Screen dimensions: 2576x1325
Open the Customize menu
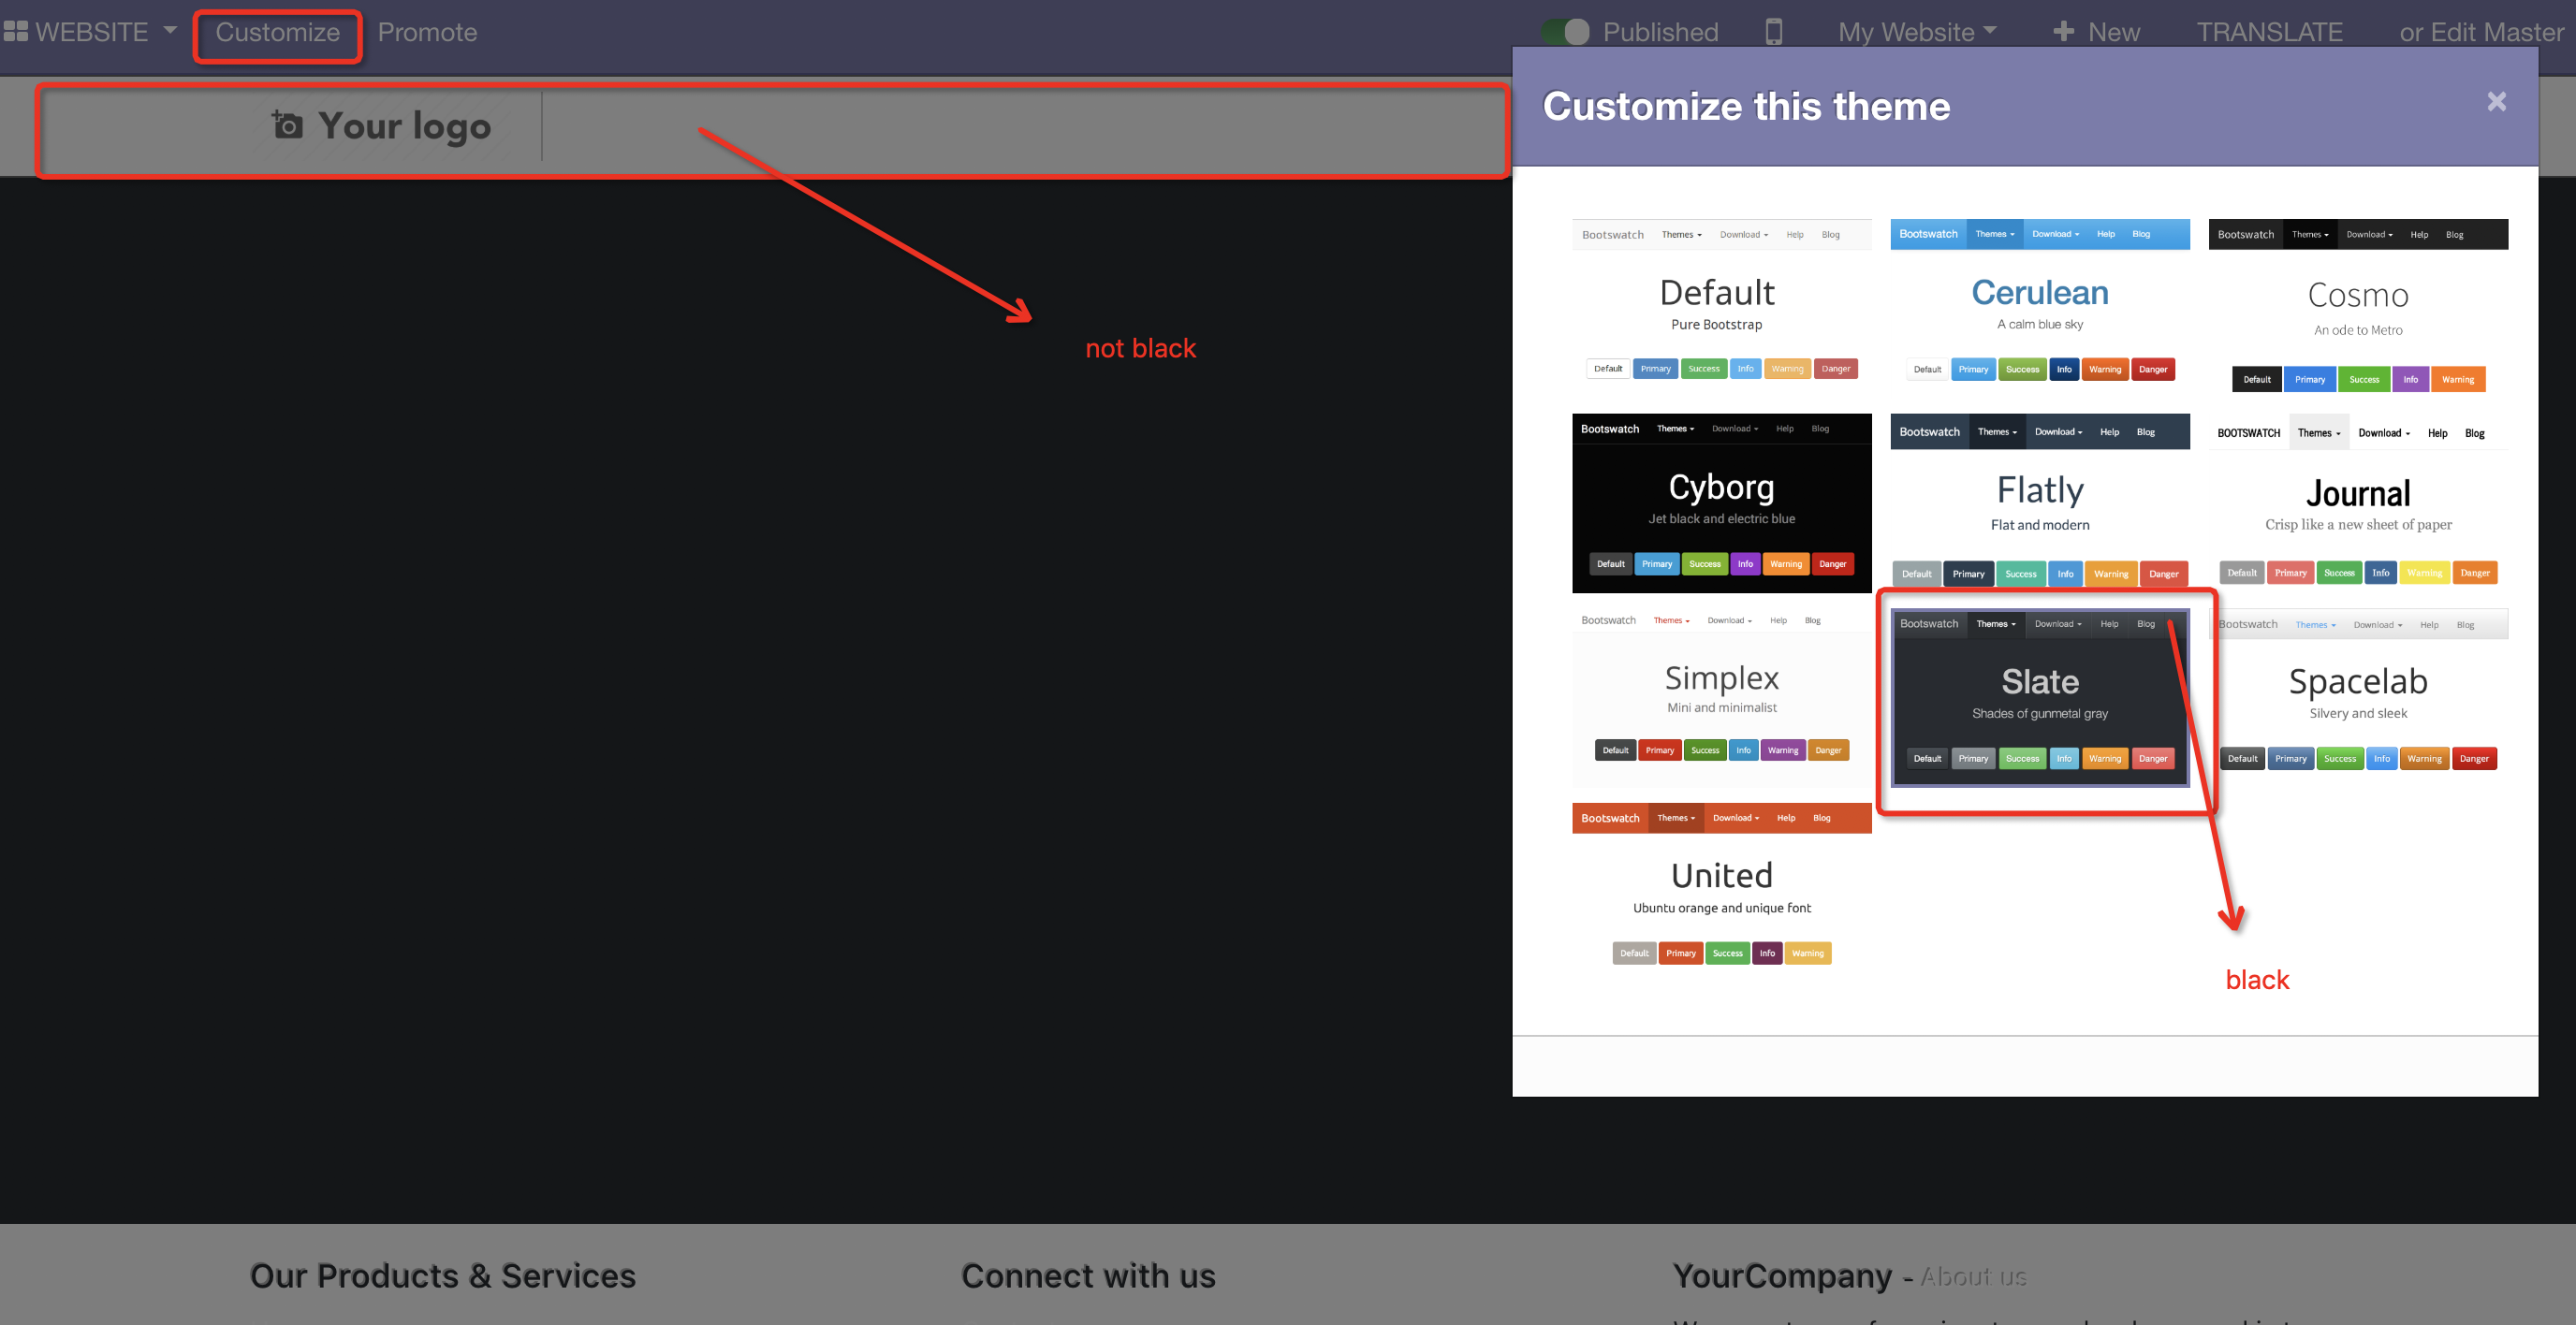click(277, 32)
